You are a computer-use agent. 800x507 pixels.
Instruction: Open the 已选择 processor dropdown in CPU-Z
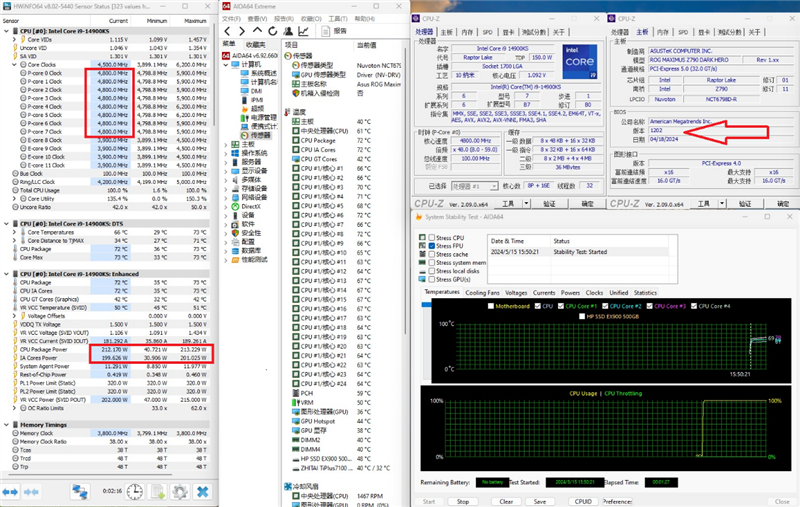(474, 186)
